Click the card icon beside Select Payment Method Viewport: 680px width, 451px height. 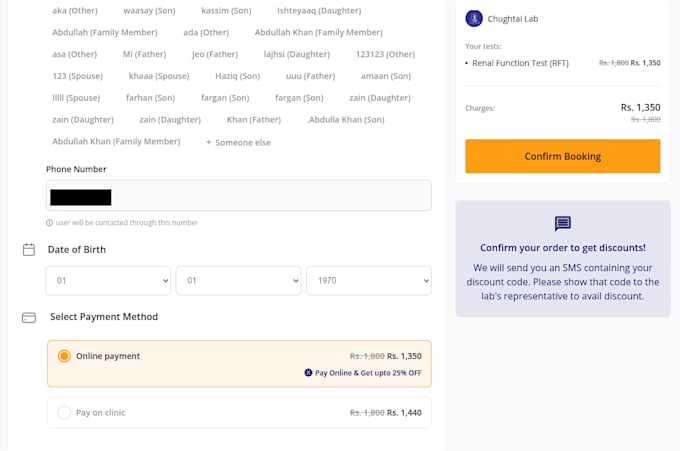click(29, 317)
